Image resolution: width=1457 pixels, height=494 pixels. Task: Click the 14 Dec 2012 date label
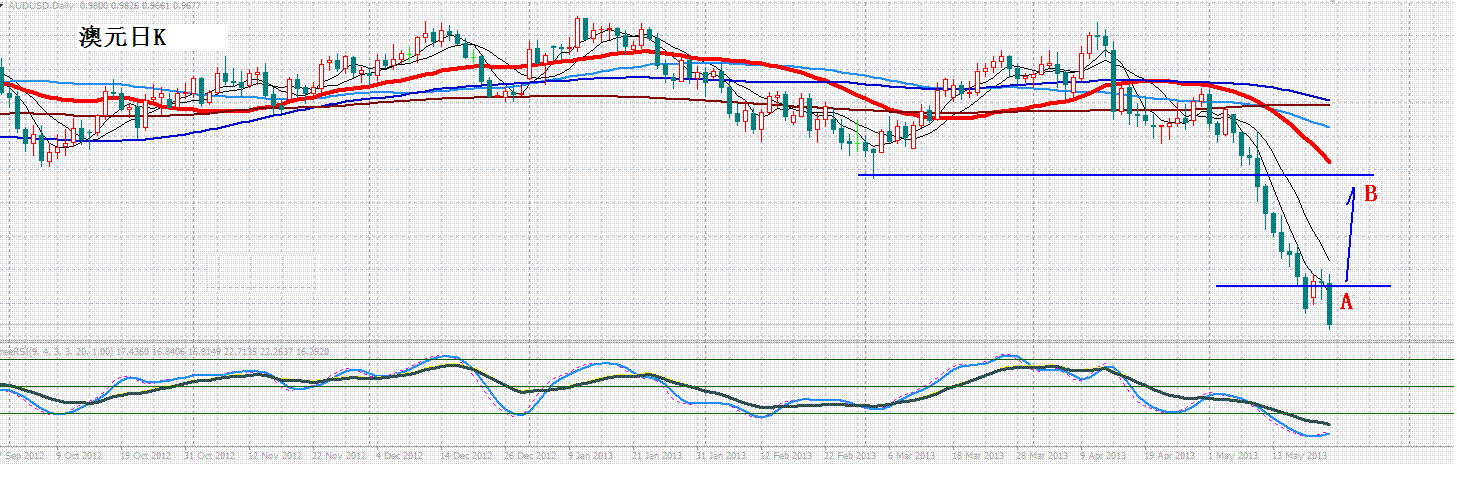(466, 455)
